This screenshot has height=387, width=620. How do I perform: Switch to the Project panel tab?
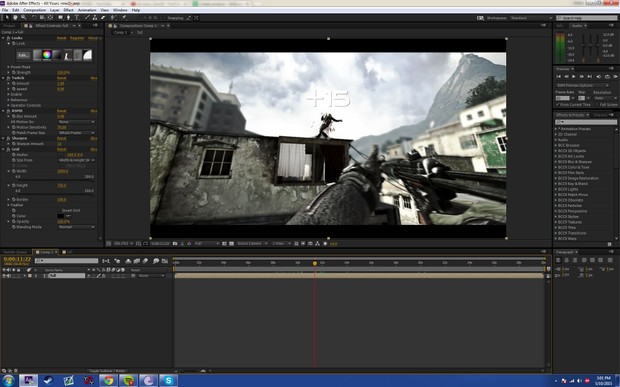[9, 26]
